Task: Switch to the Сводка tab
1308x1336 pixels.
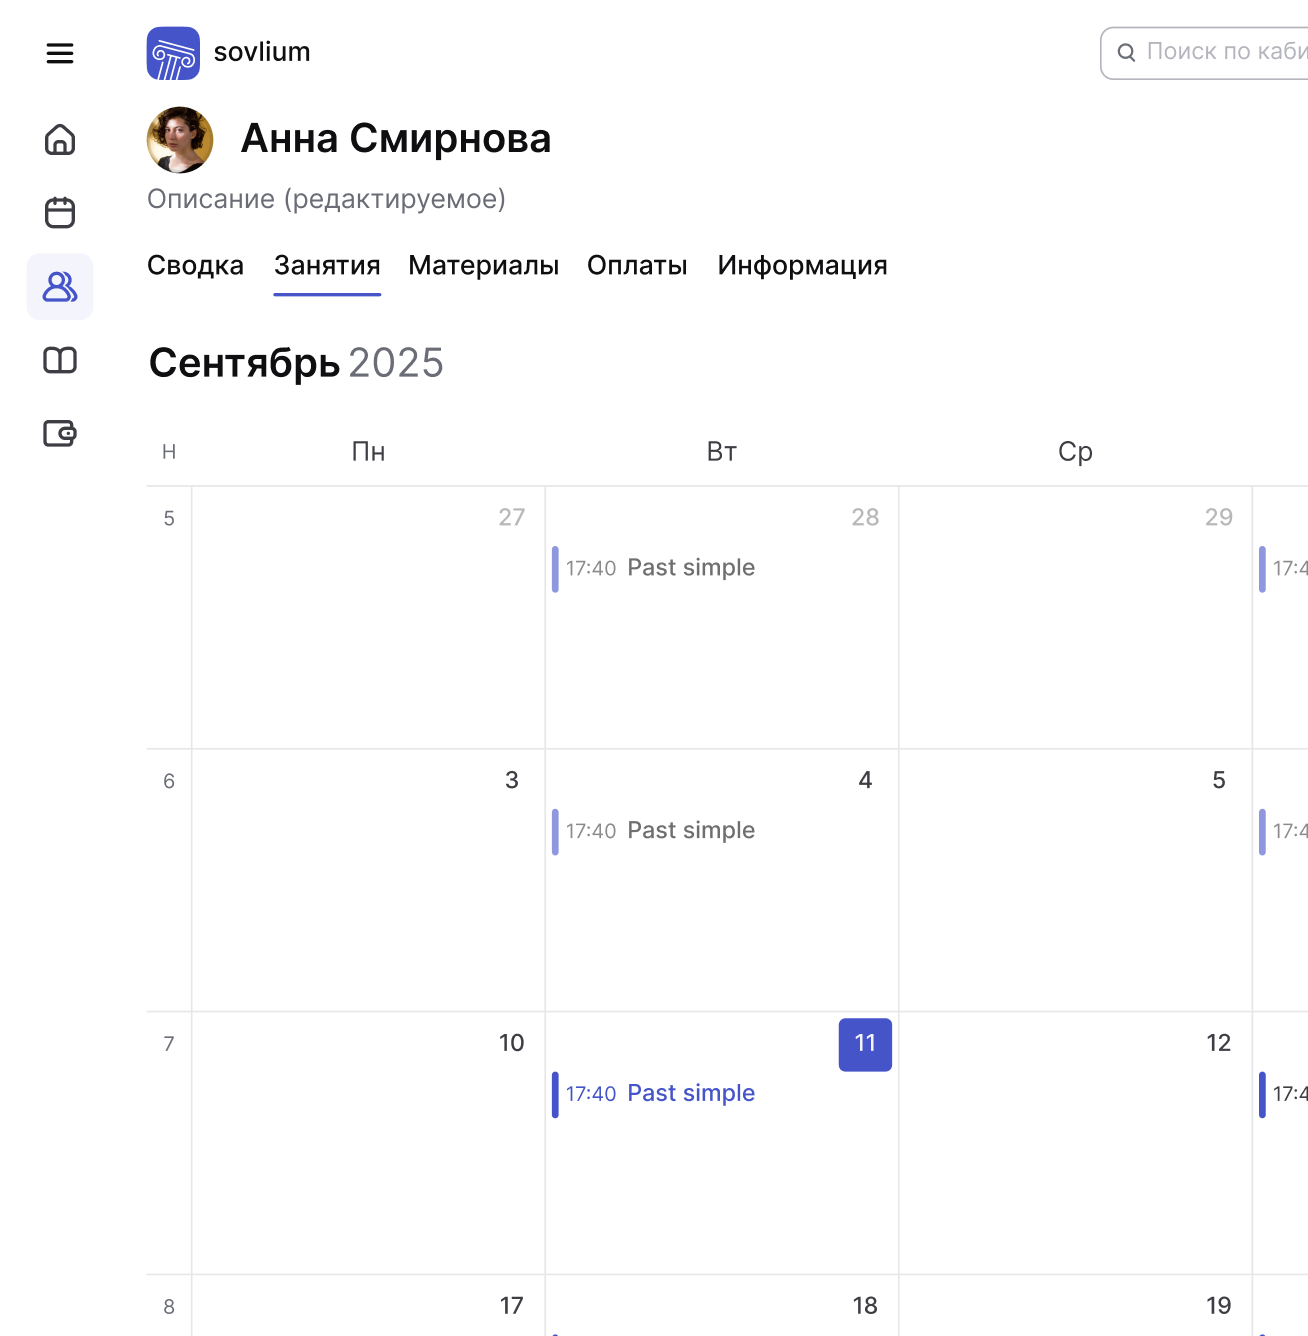Action: tap(195, 266)
